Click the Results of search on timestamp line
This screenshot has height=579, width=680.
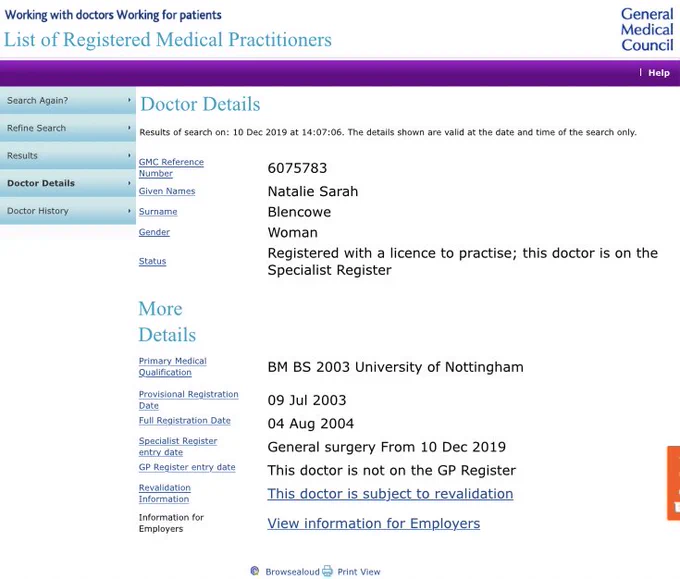tap(388, 132)
